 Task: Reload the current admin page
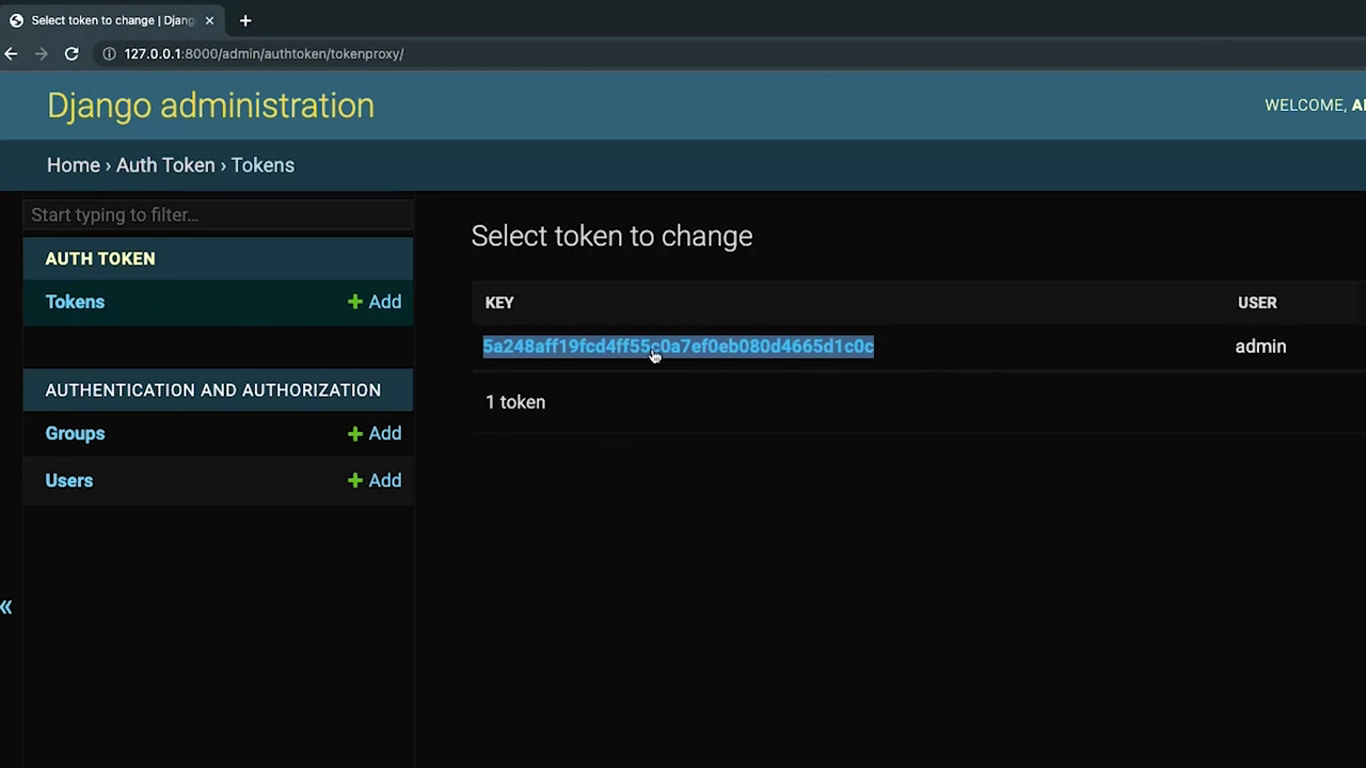click(x=72, y=54)
